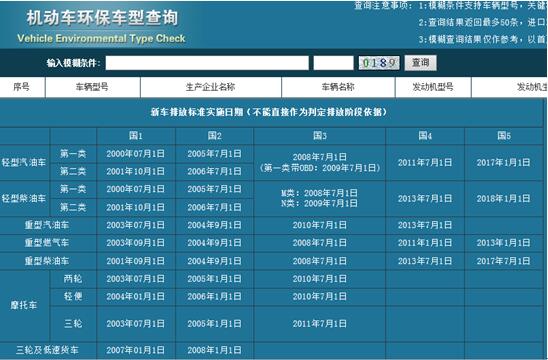Click the 查询 search button

tap(420, 63)
